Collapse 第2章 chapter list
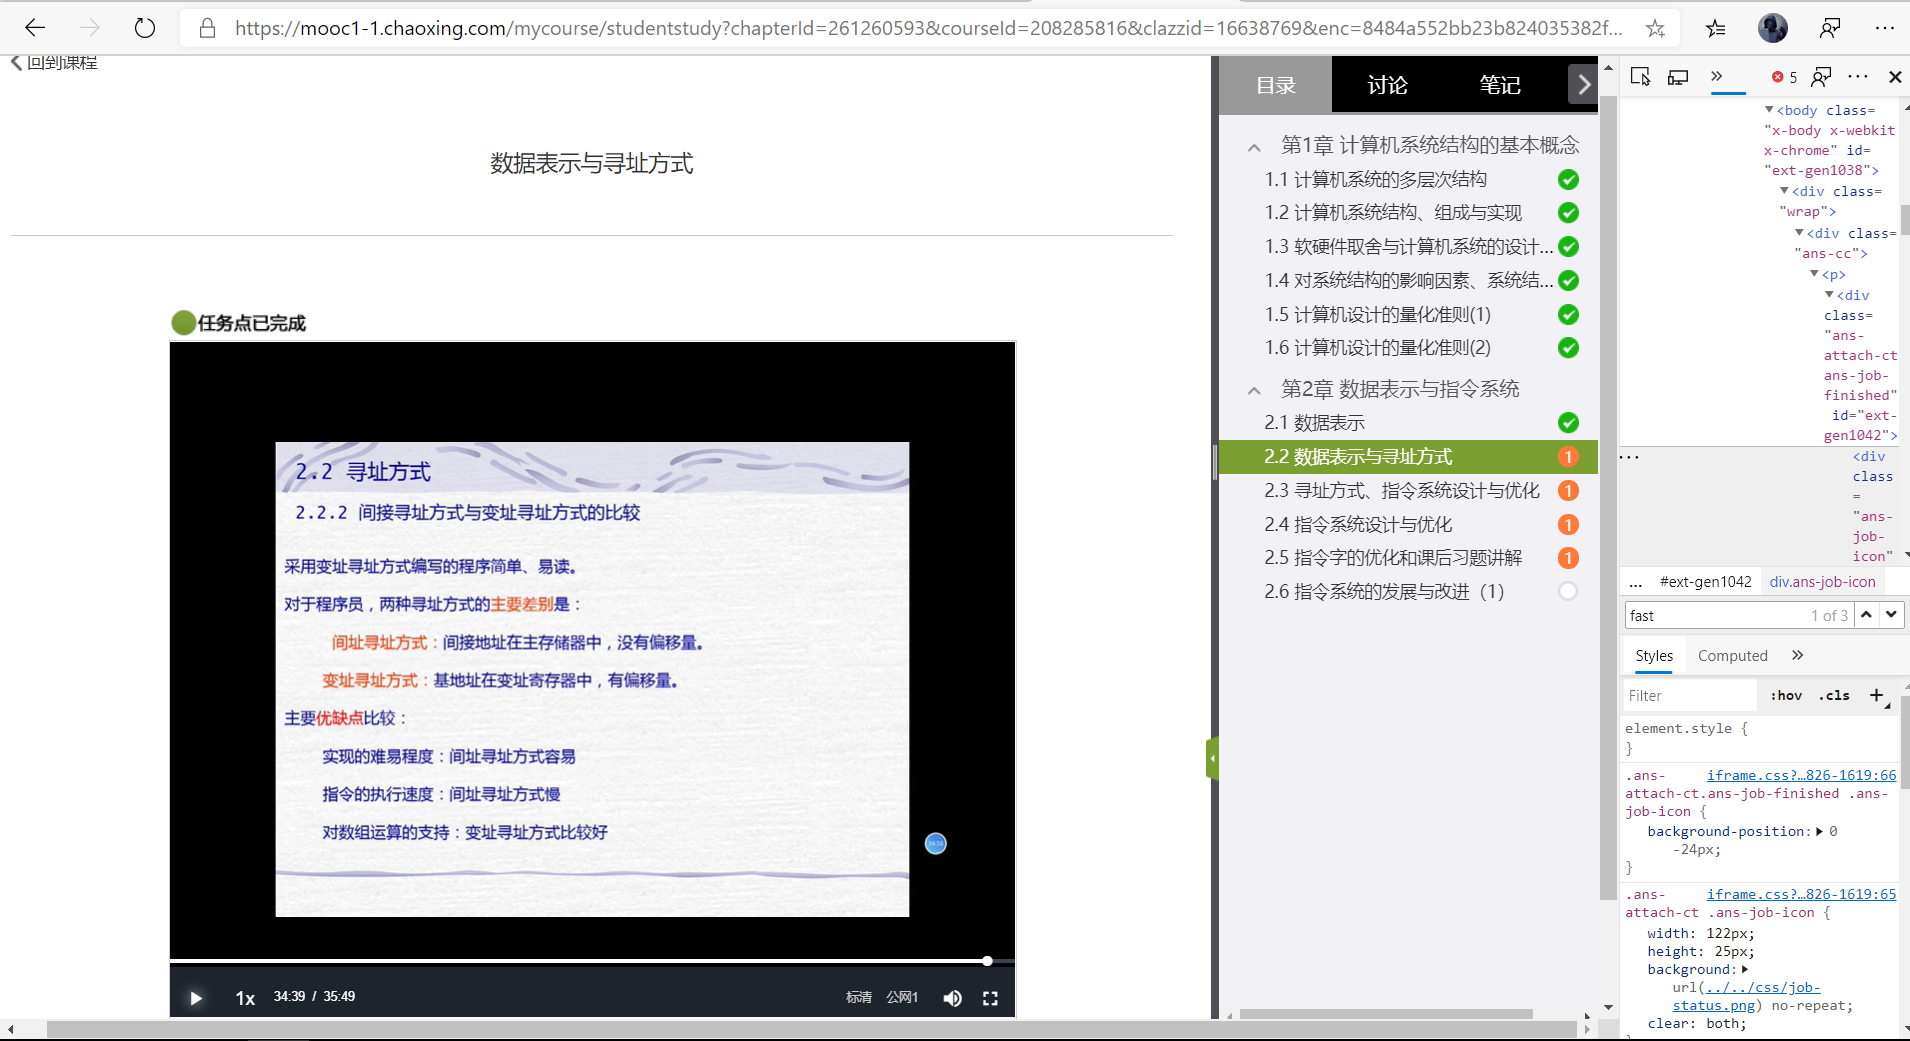This screenshot has height=1041, width=1910. (1254, 390)
